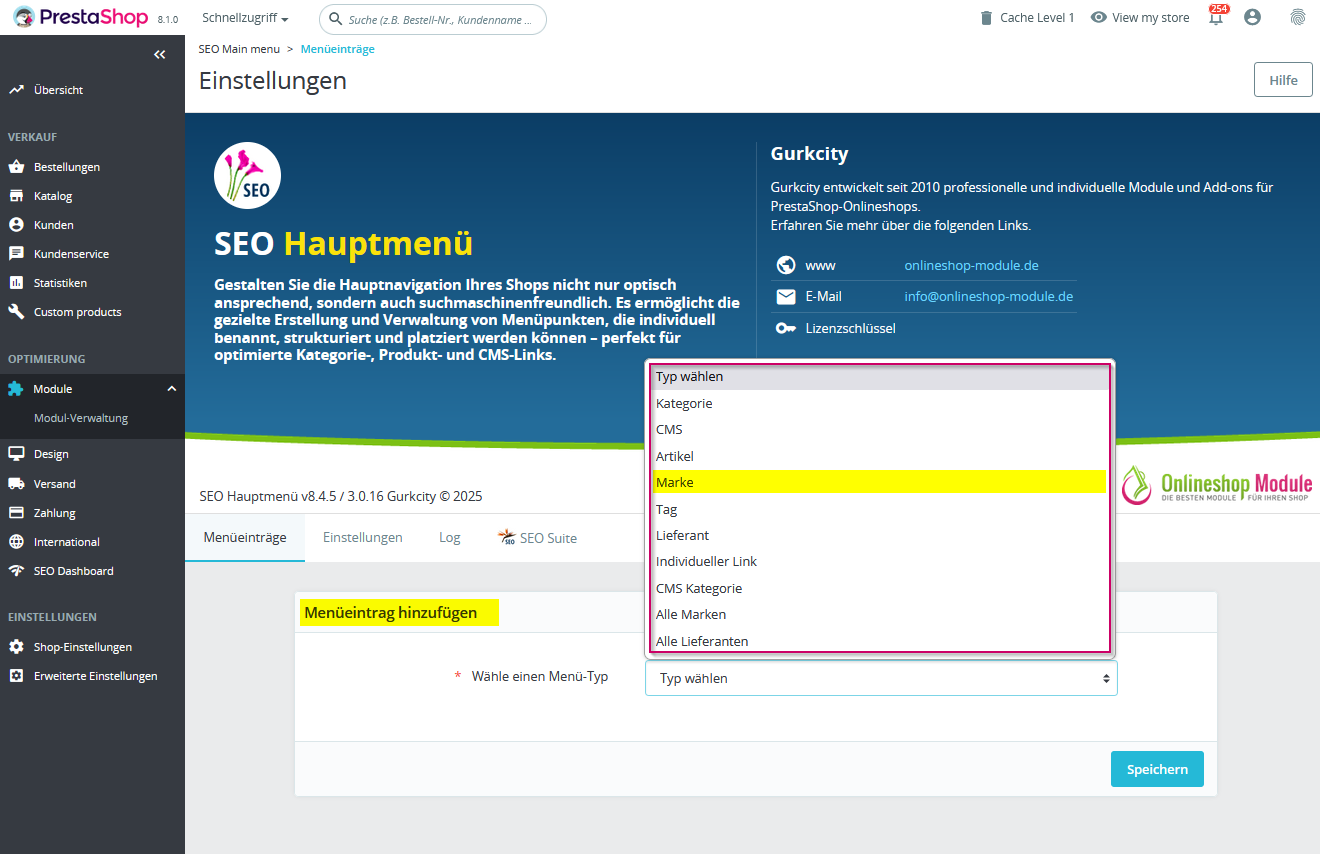Click info@onlineshop-module.de email link

pyautogui.click(x=989, y=296)
